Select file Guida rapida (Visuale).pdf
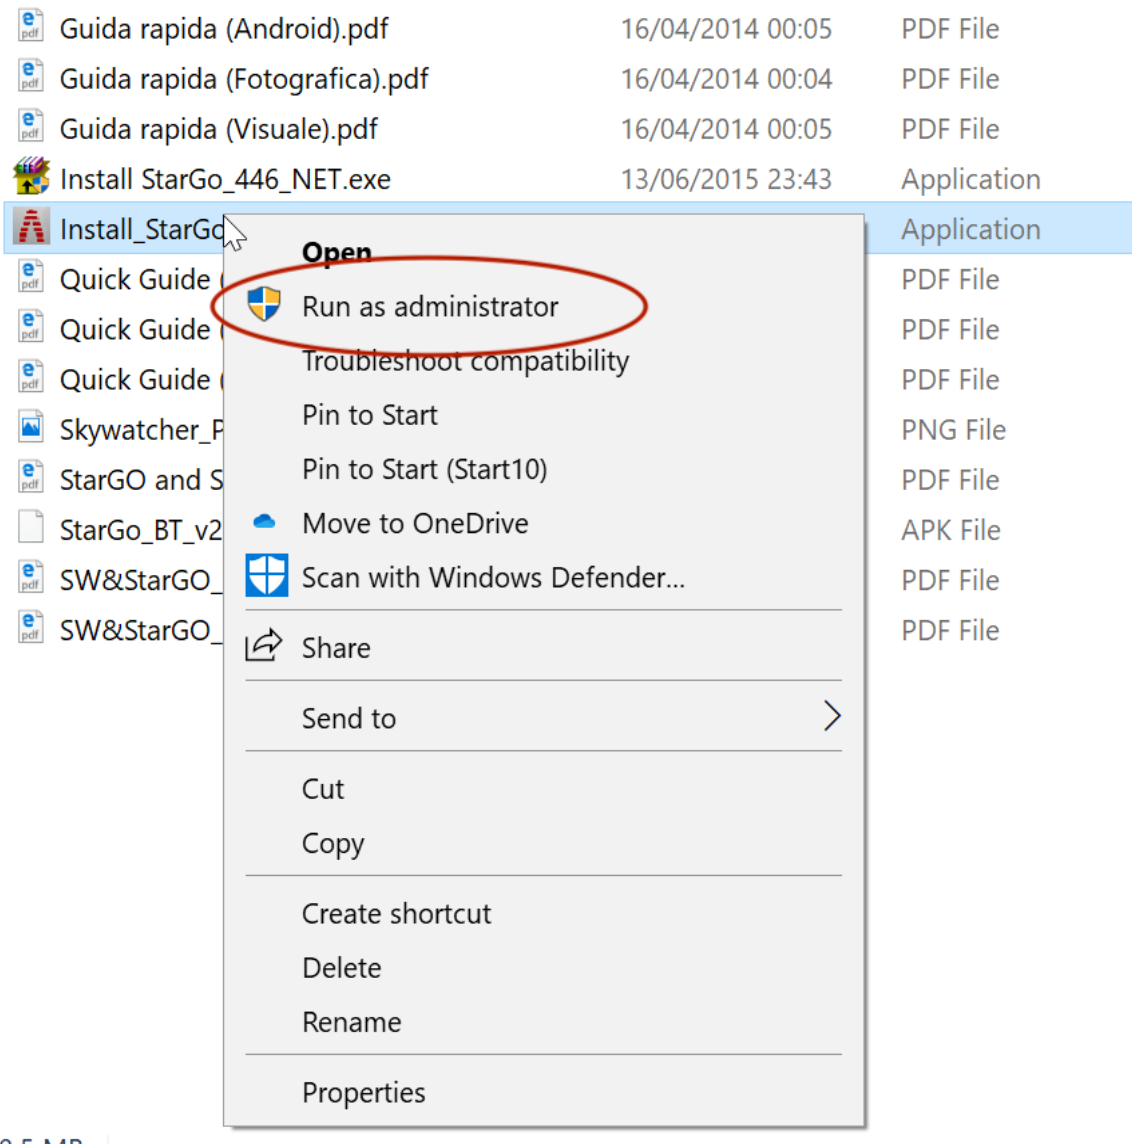 [x=219, y=130]
